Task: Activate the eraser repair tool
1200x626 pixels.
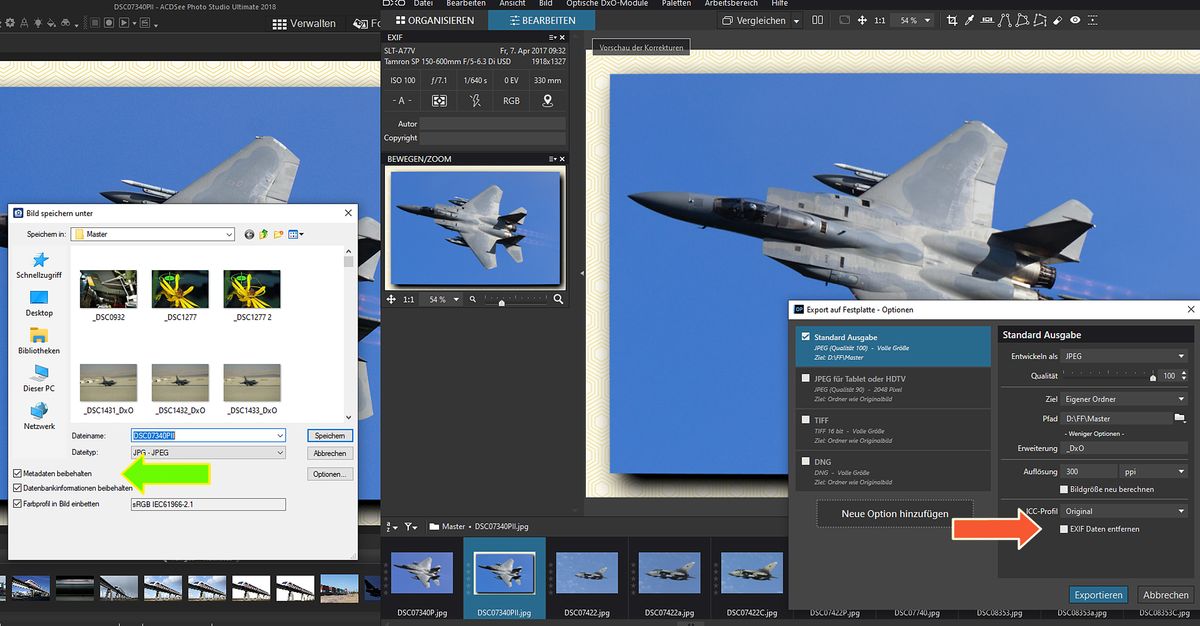Action: (1056, 20)
